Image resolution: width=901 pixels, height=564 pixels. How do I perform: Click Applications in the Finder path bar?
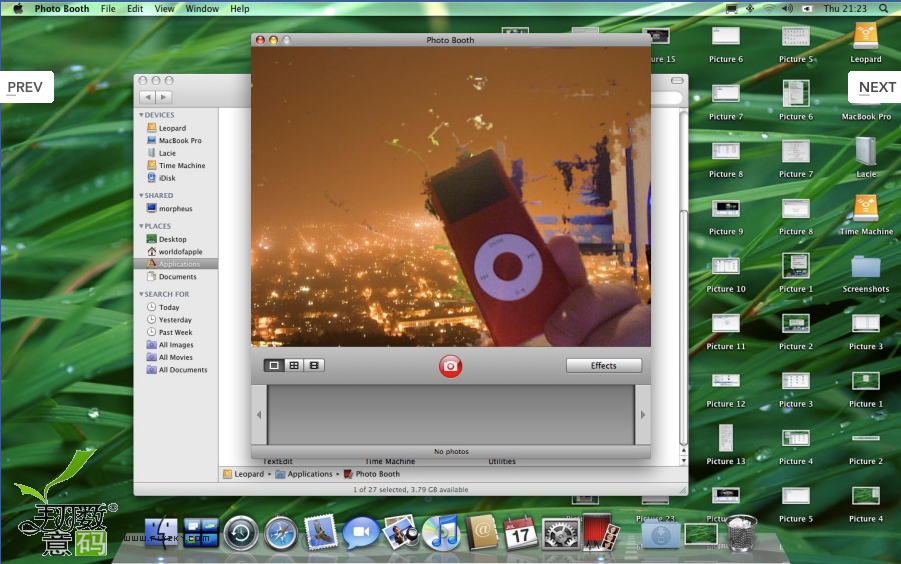click(x=304, y=474)
